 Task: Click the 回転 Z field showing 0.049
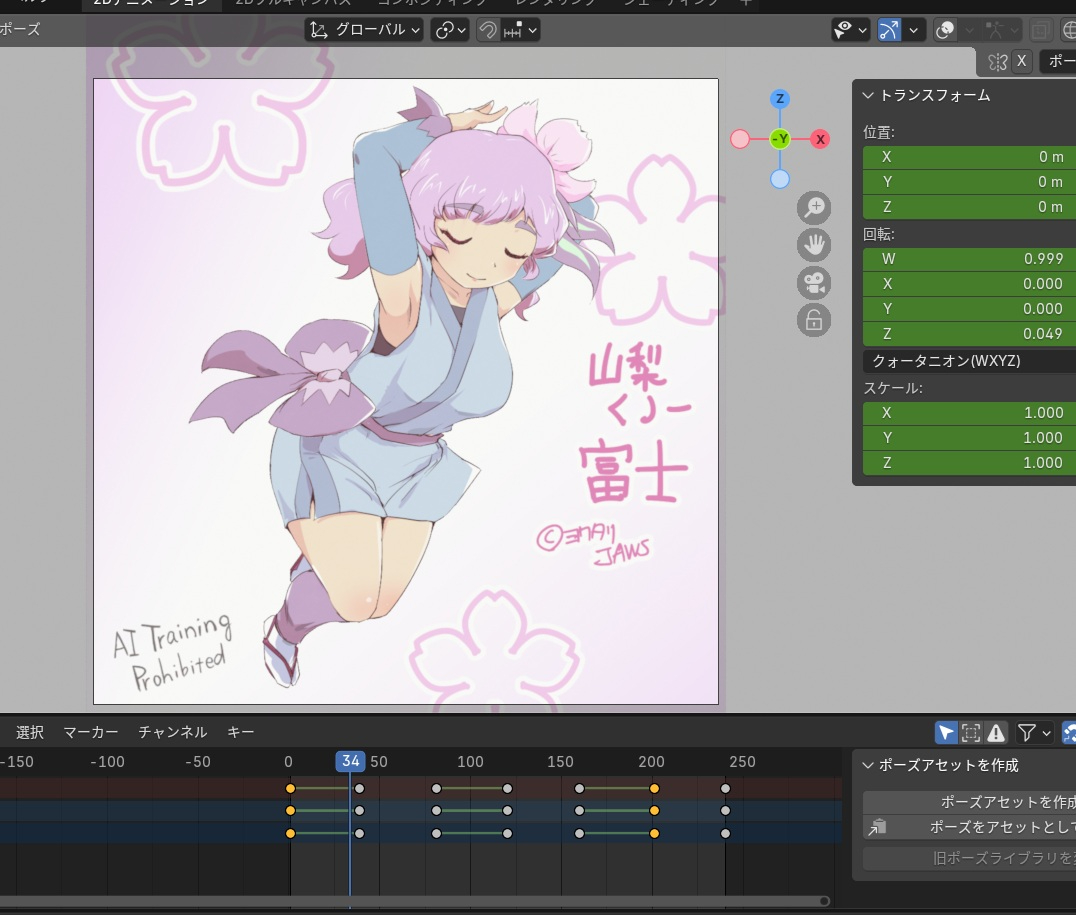point(969,334)
